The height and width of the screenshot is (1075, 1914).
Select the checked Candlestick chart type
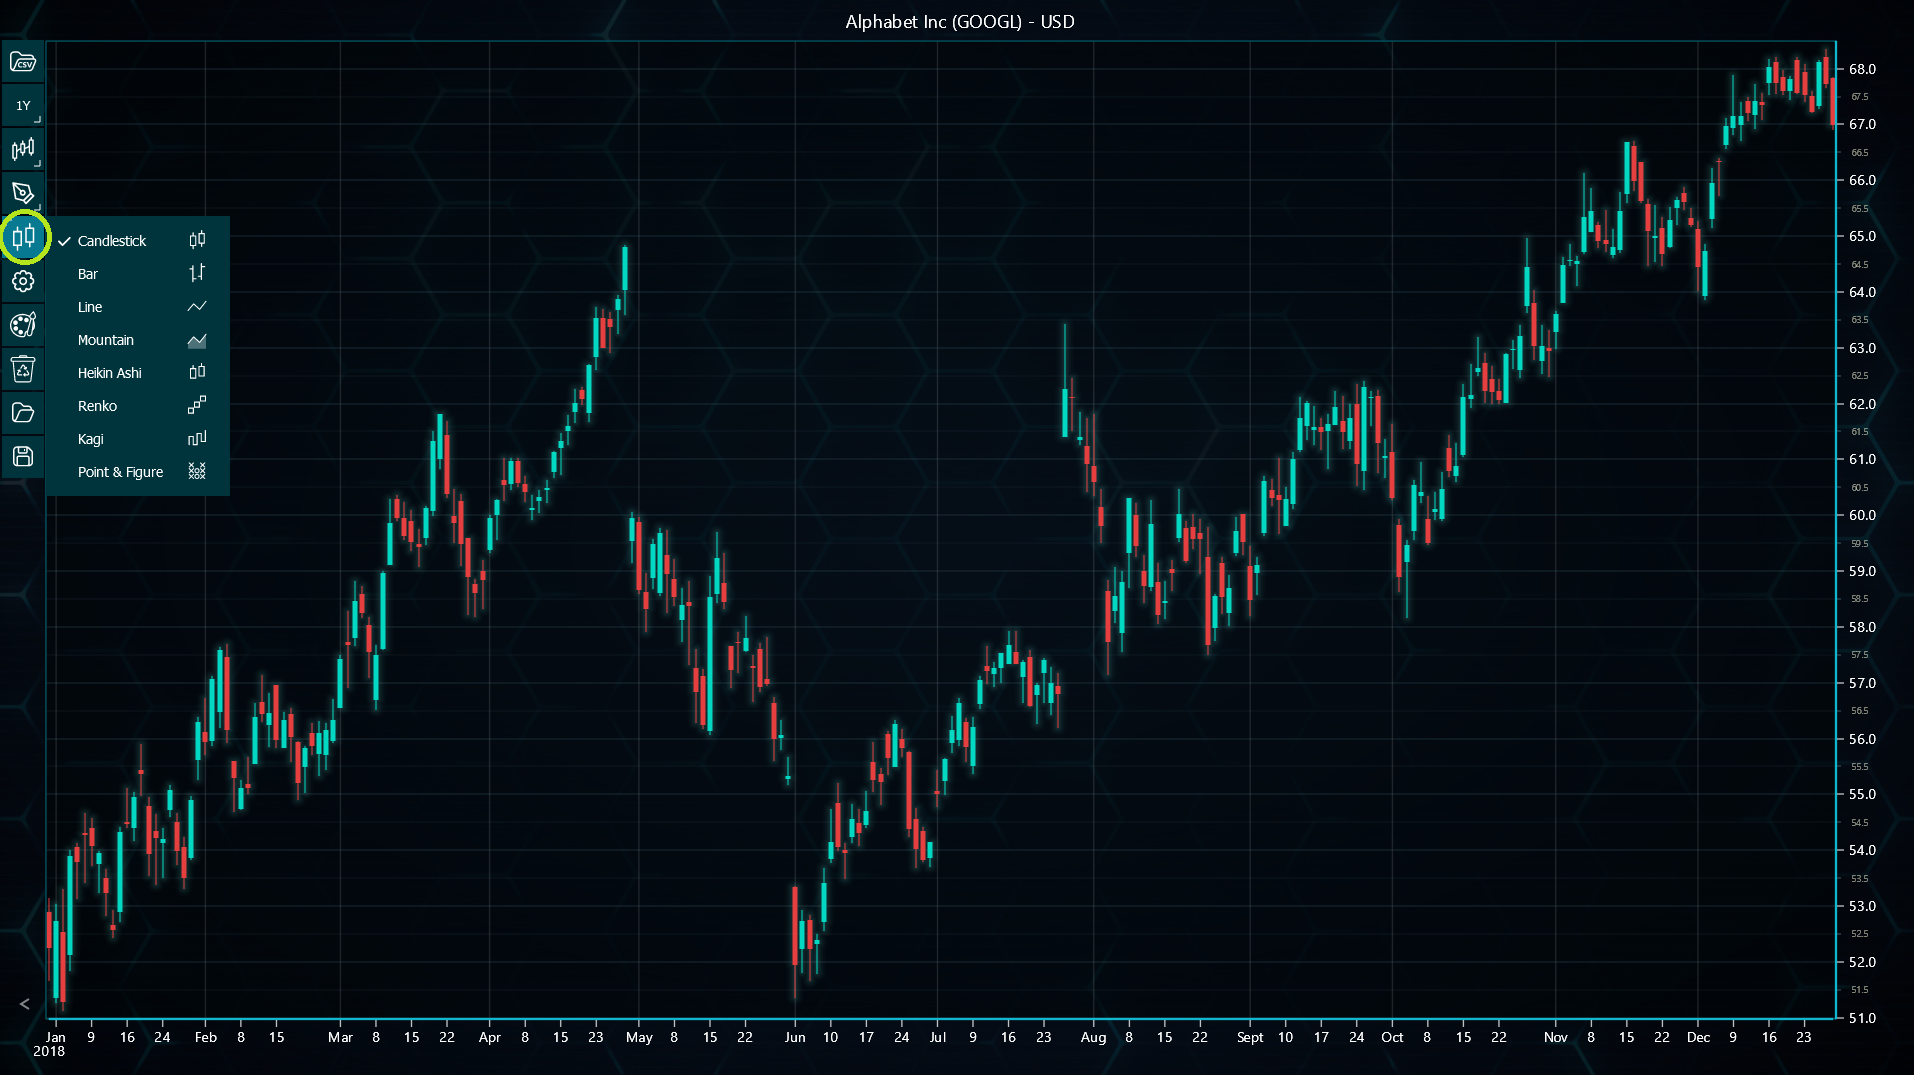click(x=138, y=241)
